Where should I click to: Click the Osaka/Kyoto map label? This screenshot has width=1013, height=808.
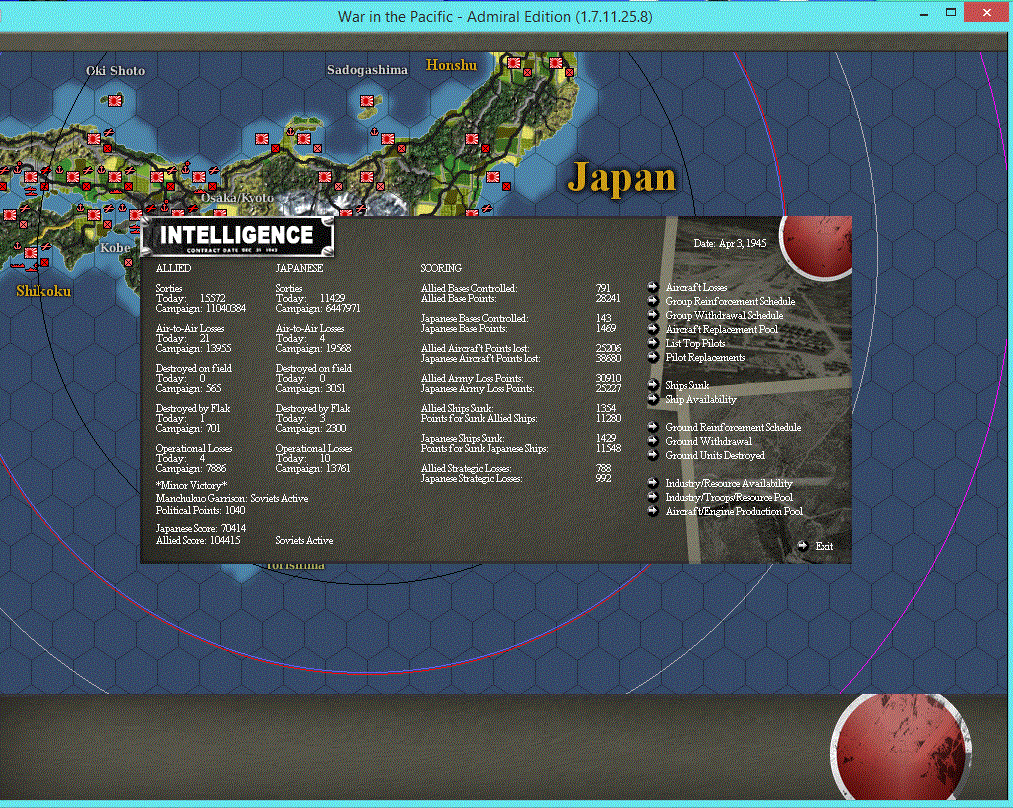click(237, 198)
